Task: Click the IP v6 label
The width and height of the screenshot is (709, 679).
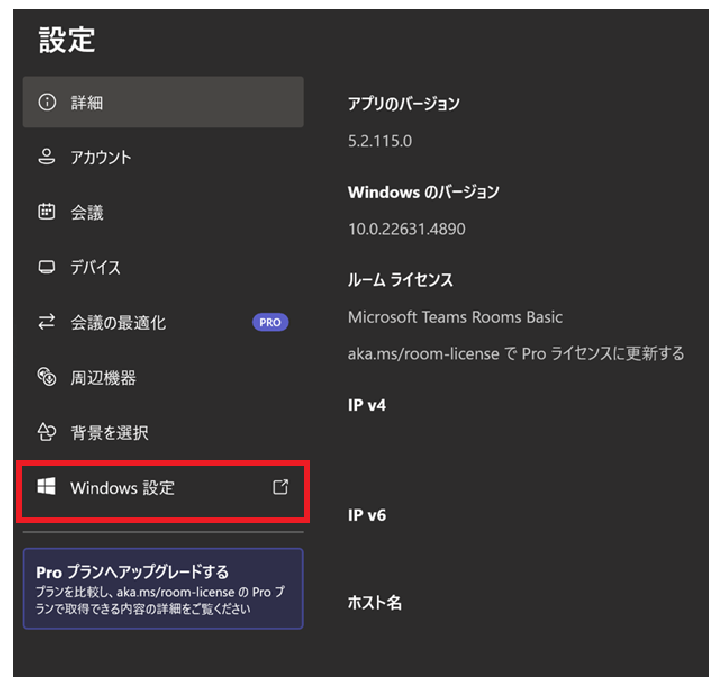Action: pyautogui.click(x=367, y=515)
